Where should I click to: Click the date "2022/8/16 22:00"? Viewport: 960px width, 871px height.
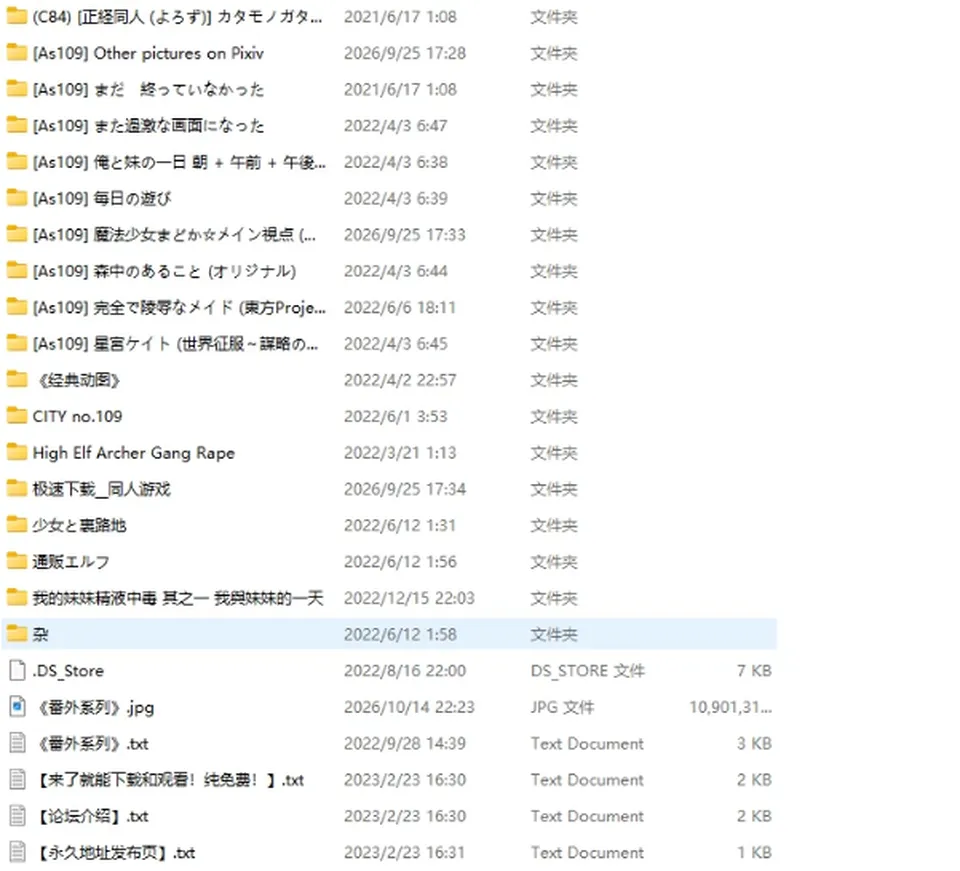(x=405, y=671)
